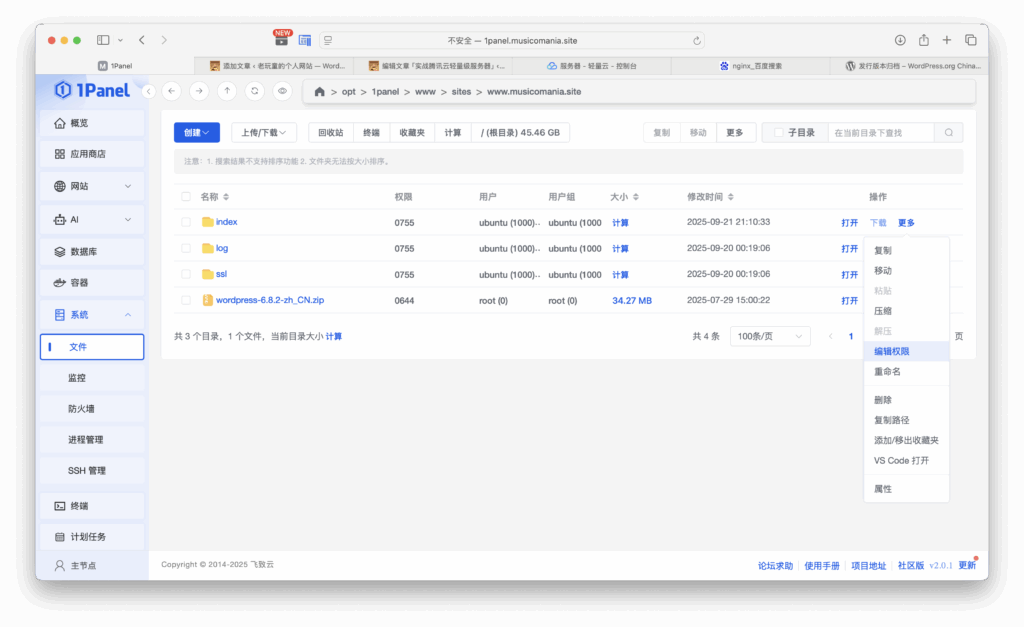Click the eye icon to show hidden files
The width and height of the screenshot is (1024, 627).
point(283,91)
